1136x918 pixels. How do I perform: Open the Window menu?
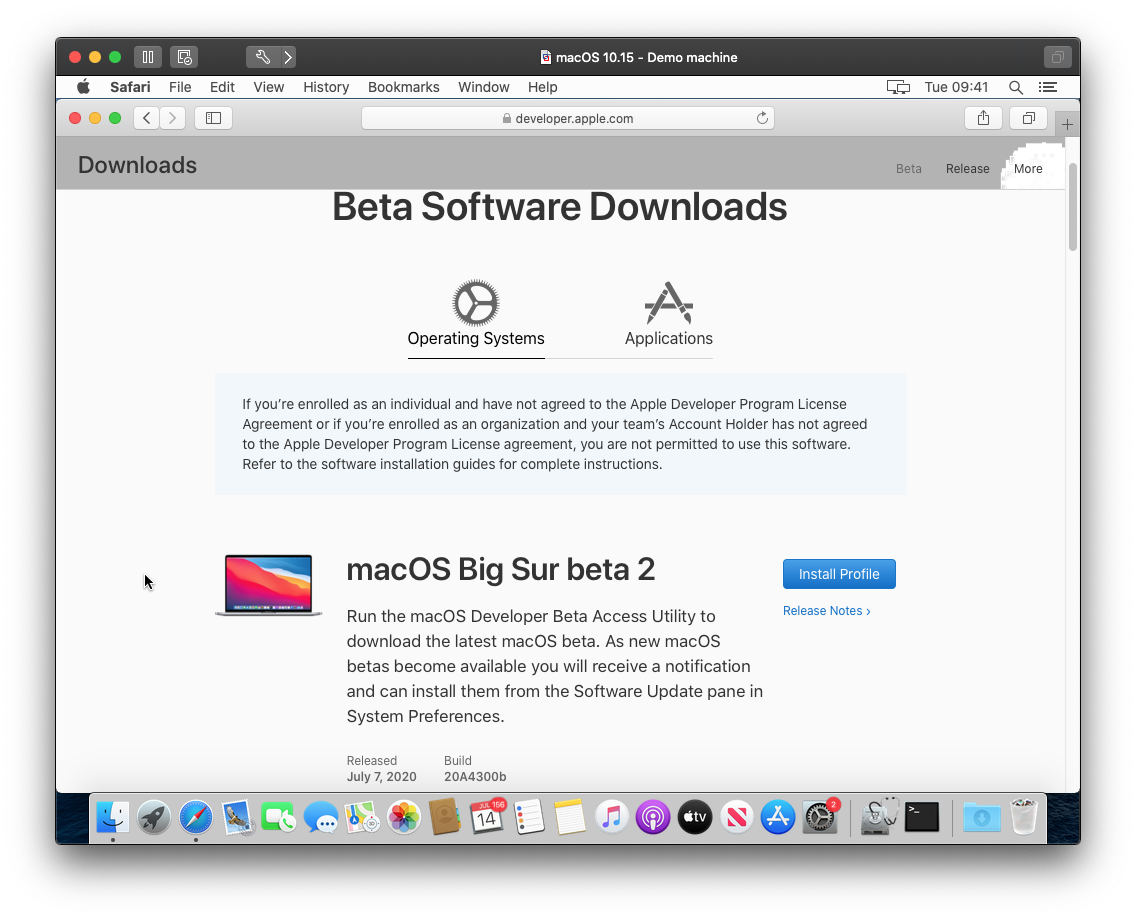(x=484, y=87)
